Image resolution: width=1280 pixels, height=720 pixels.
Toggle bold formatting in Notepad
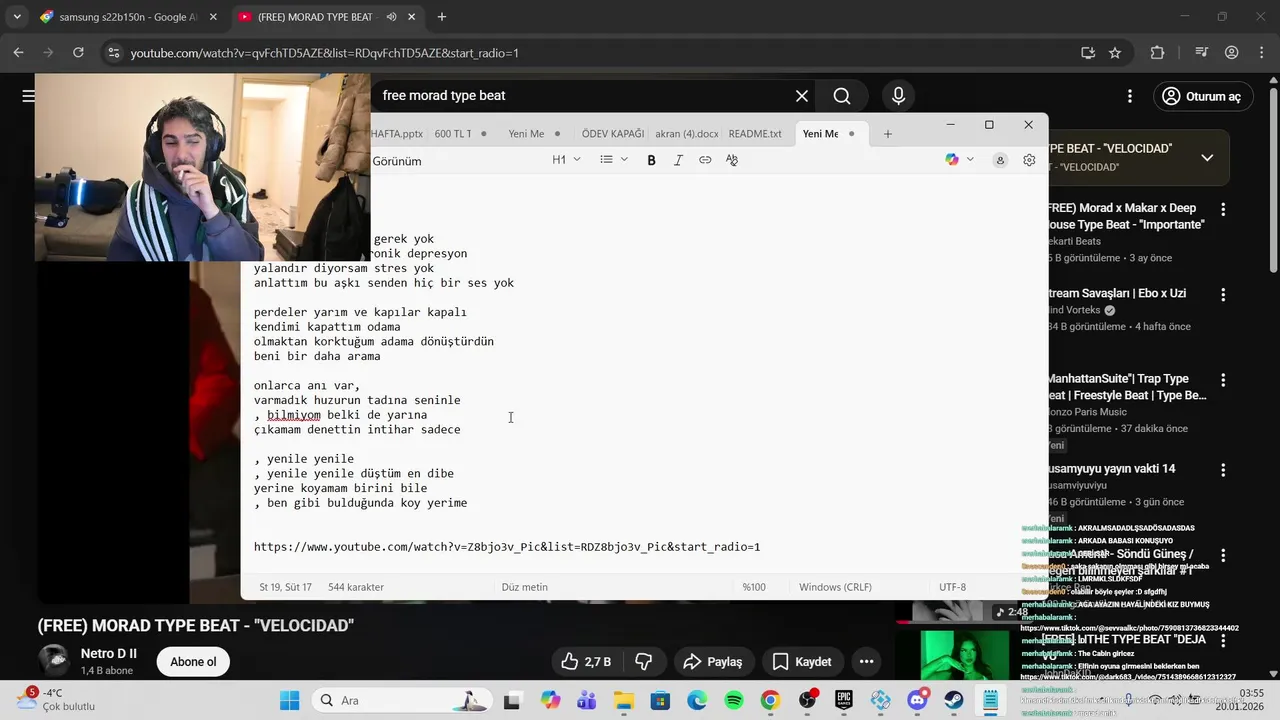pos(651,160)
